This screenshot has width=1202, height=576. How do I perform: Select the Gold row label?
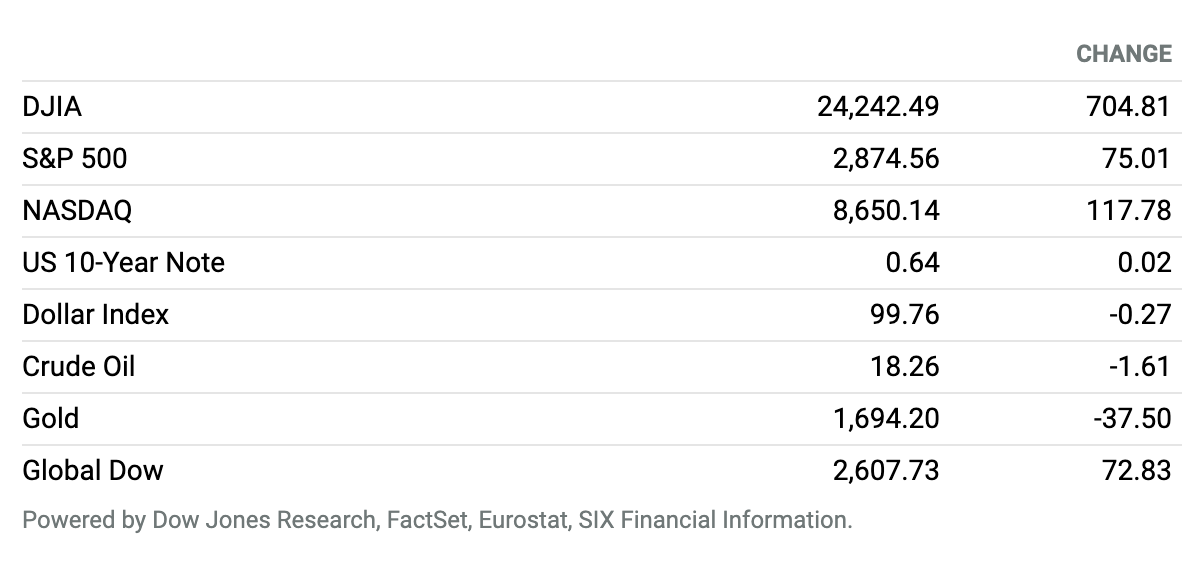51,418
